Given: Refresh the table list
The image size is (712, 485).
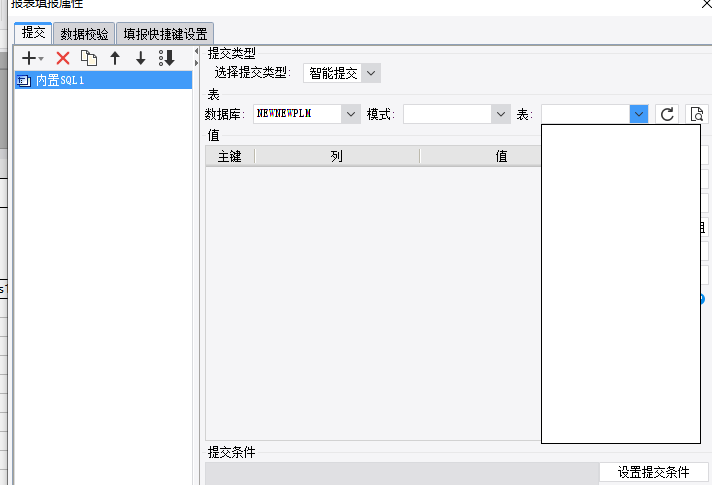Looking at the screenshot, I should pos(667,114).
